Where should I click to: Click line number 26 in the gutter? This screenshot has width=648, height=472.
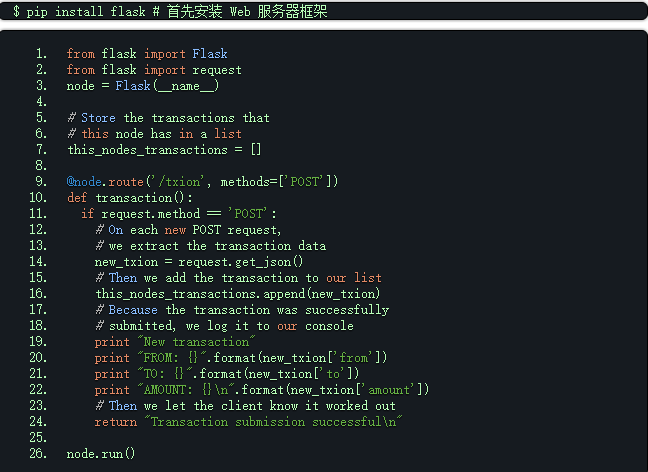(x=38, y=454)
